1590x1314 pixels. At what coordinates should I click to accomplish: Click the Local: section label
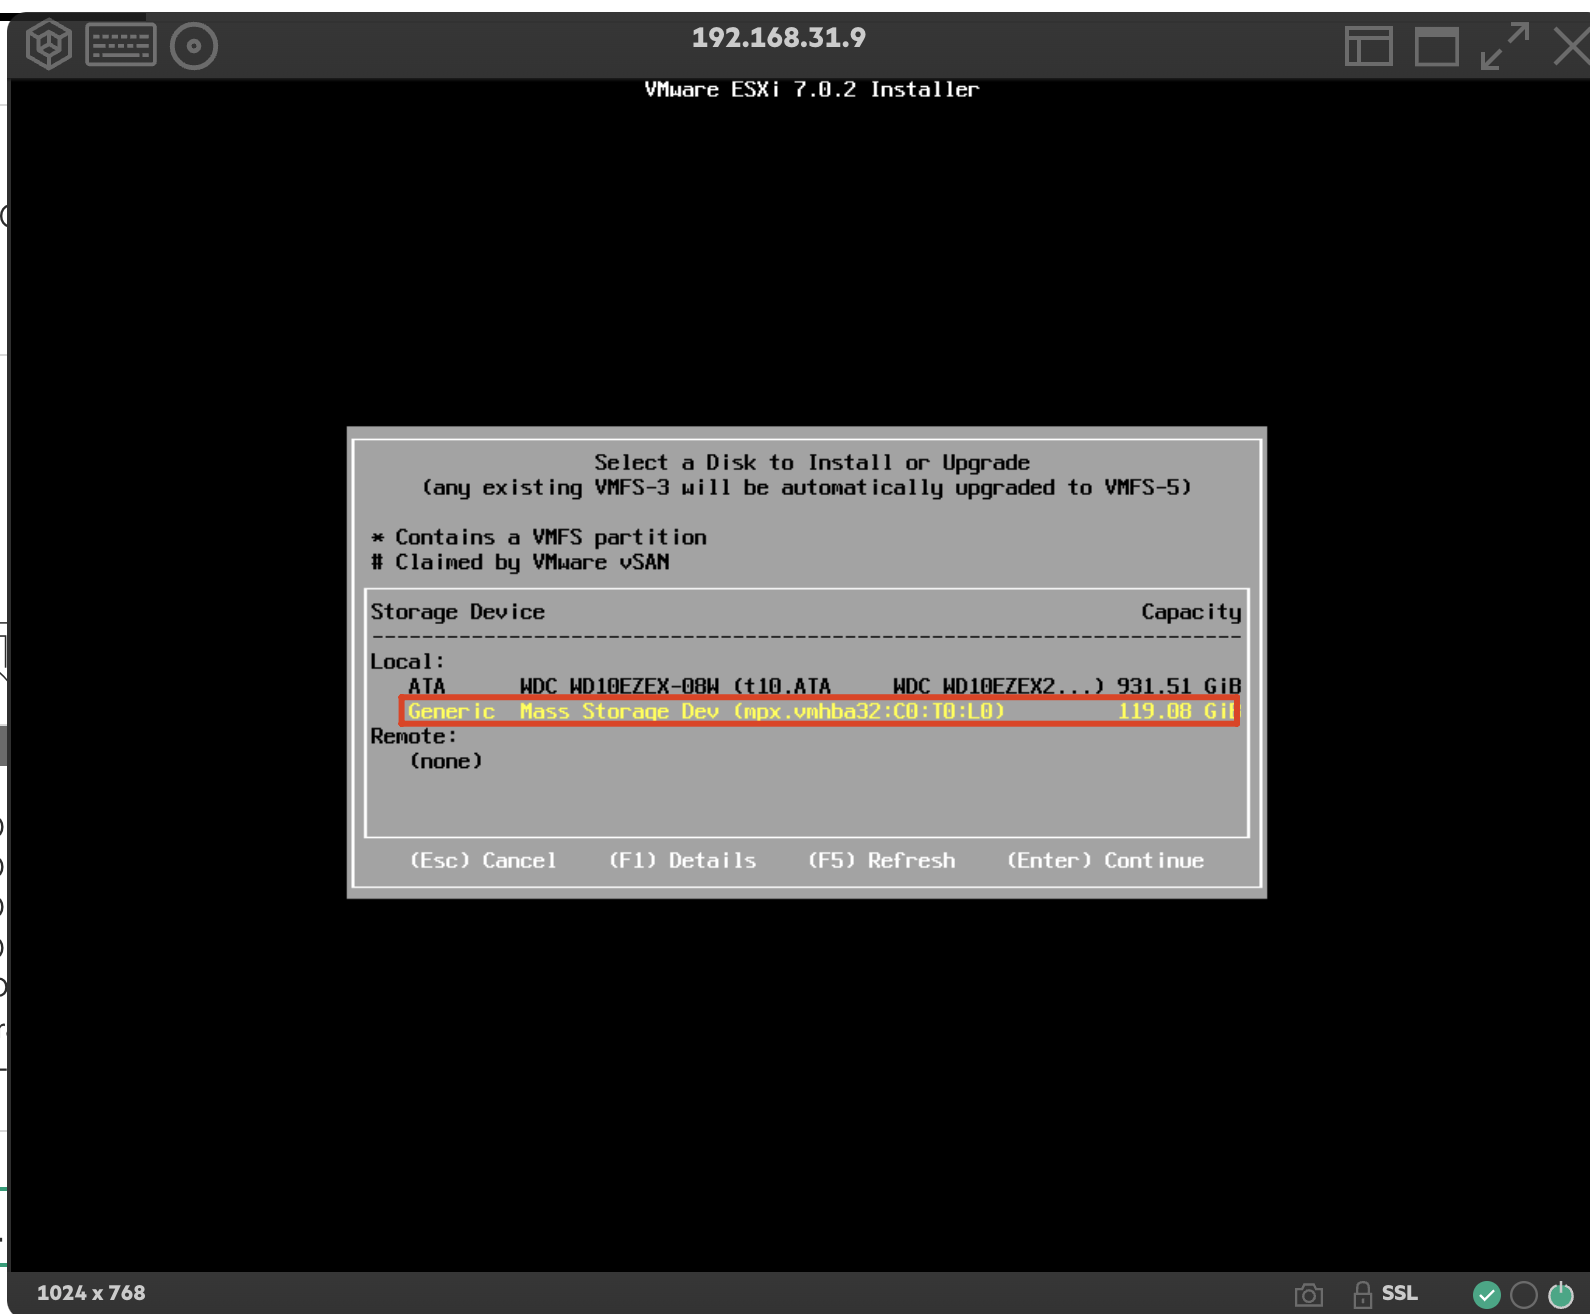coord(407,661)
